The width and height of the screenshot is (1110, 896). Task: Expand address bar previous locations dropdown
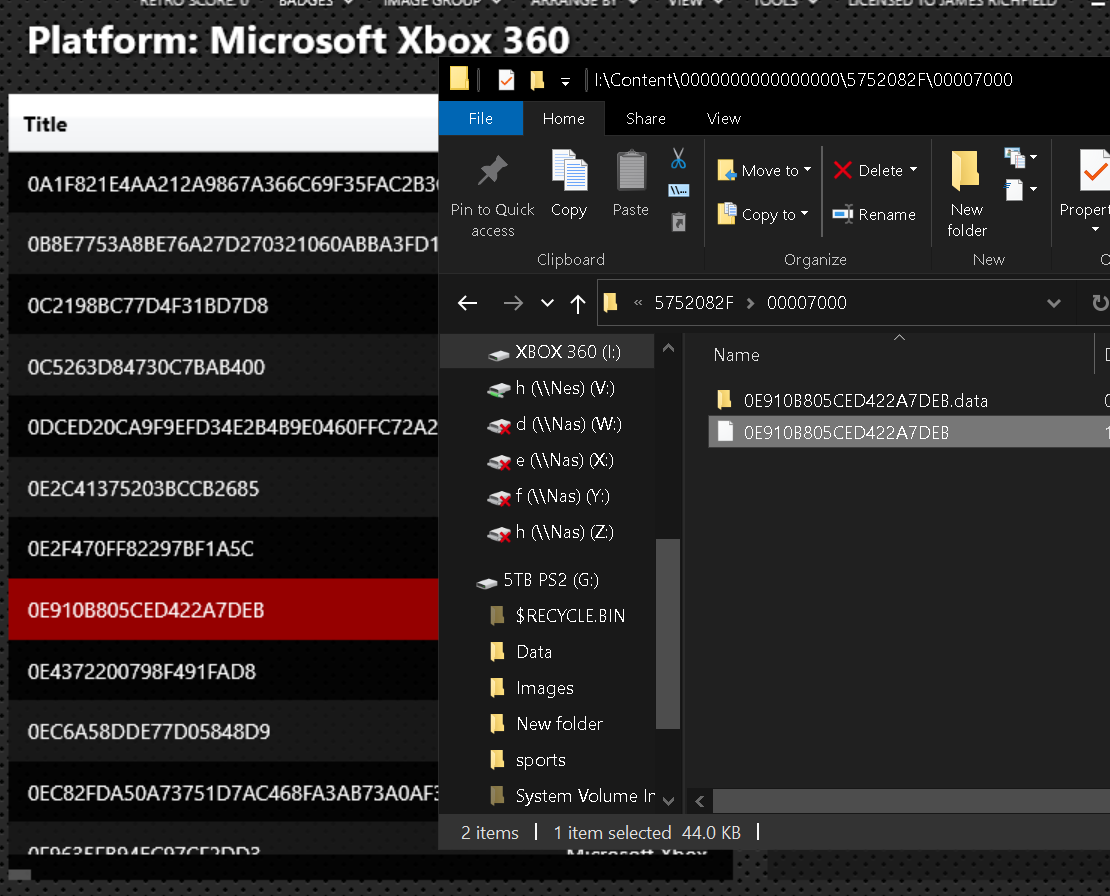(x=1053, y=303)
